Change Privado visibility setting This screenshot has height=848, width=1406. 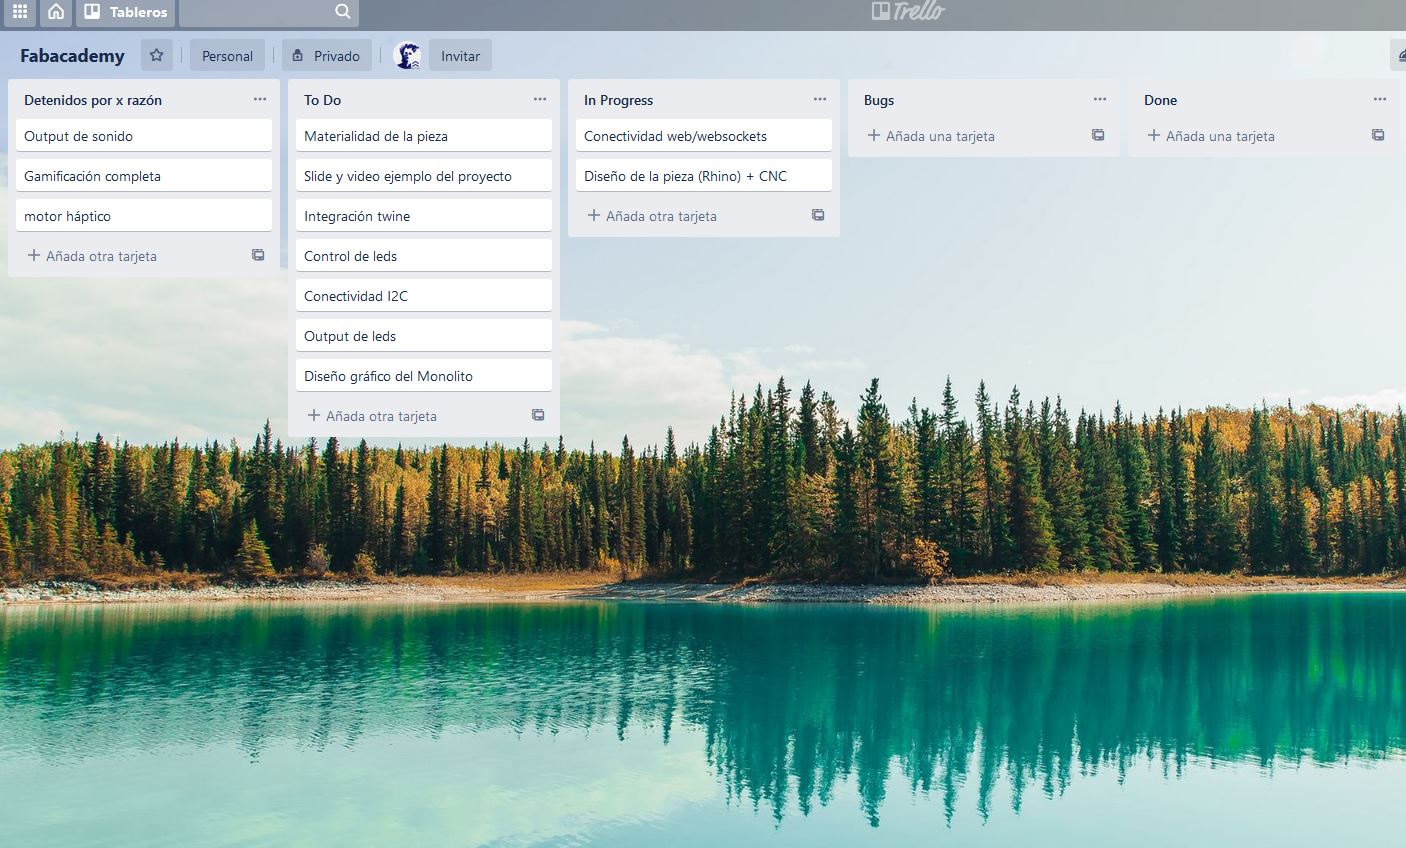pos(327,56)
